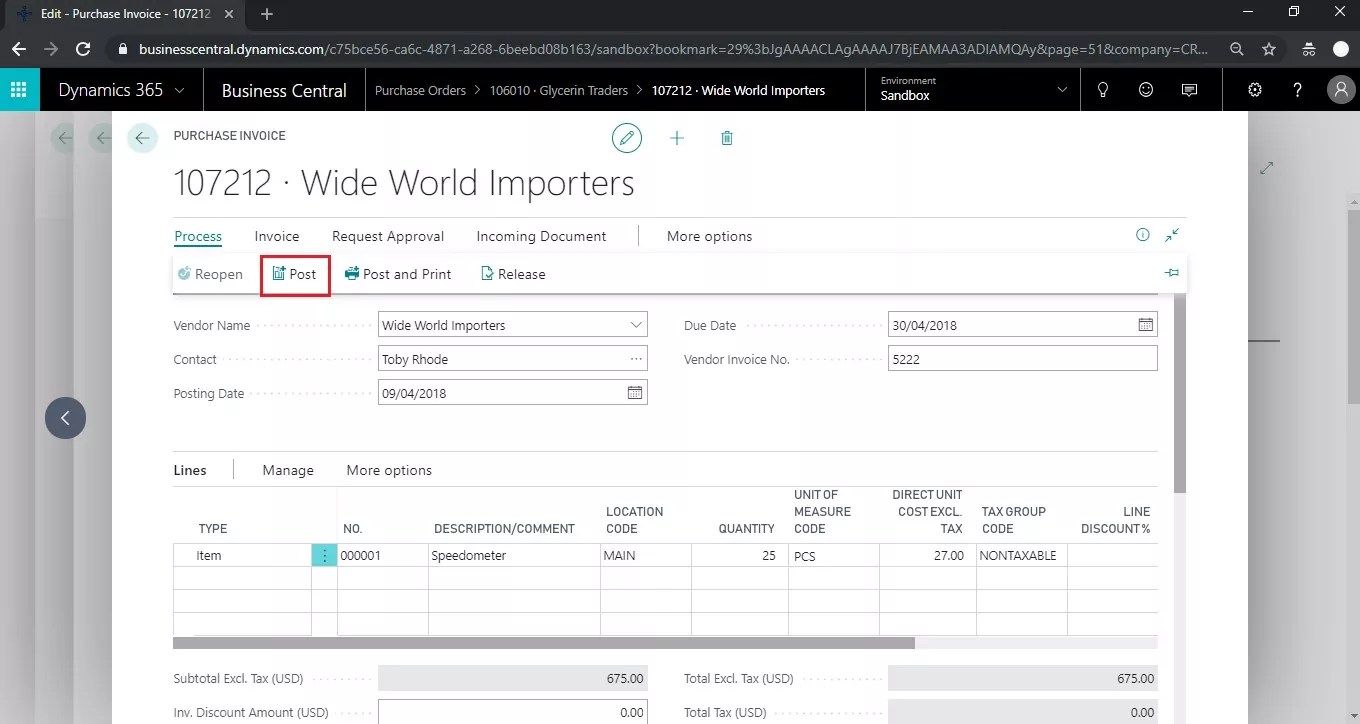This screenshot has width=1360, height=724.
Task: Expand the Vendor Name dropdown
Action: pyautogui.click(x=636, y=325)
